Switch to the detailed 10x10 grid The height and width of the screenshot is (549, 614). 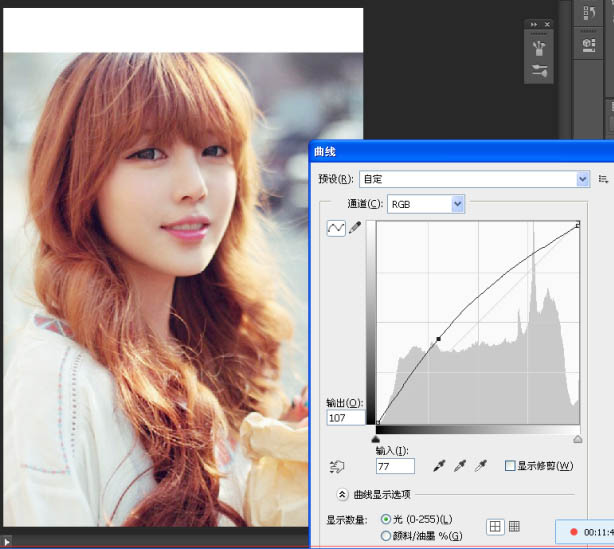coord(515,526)
